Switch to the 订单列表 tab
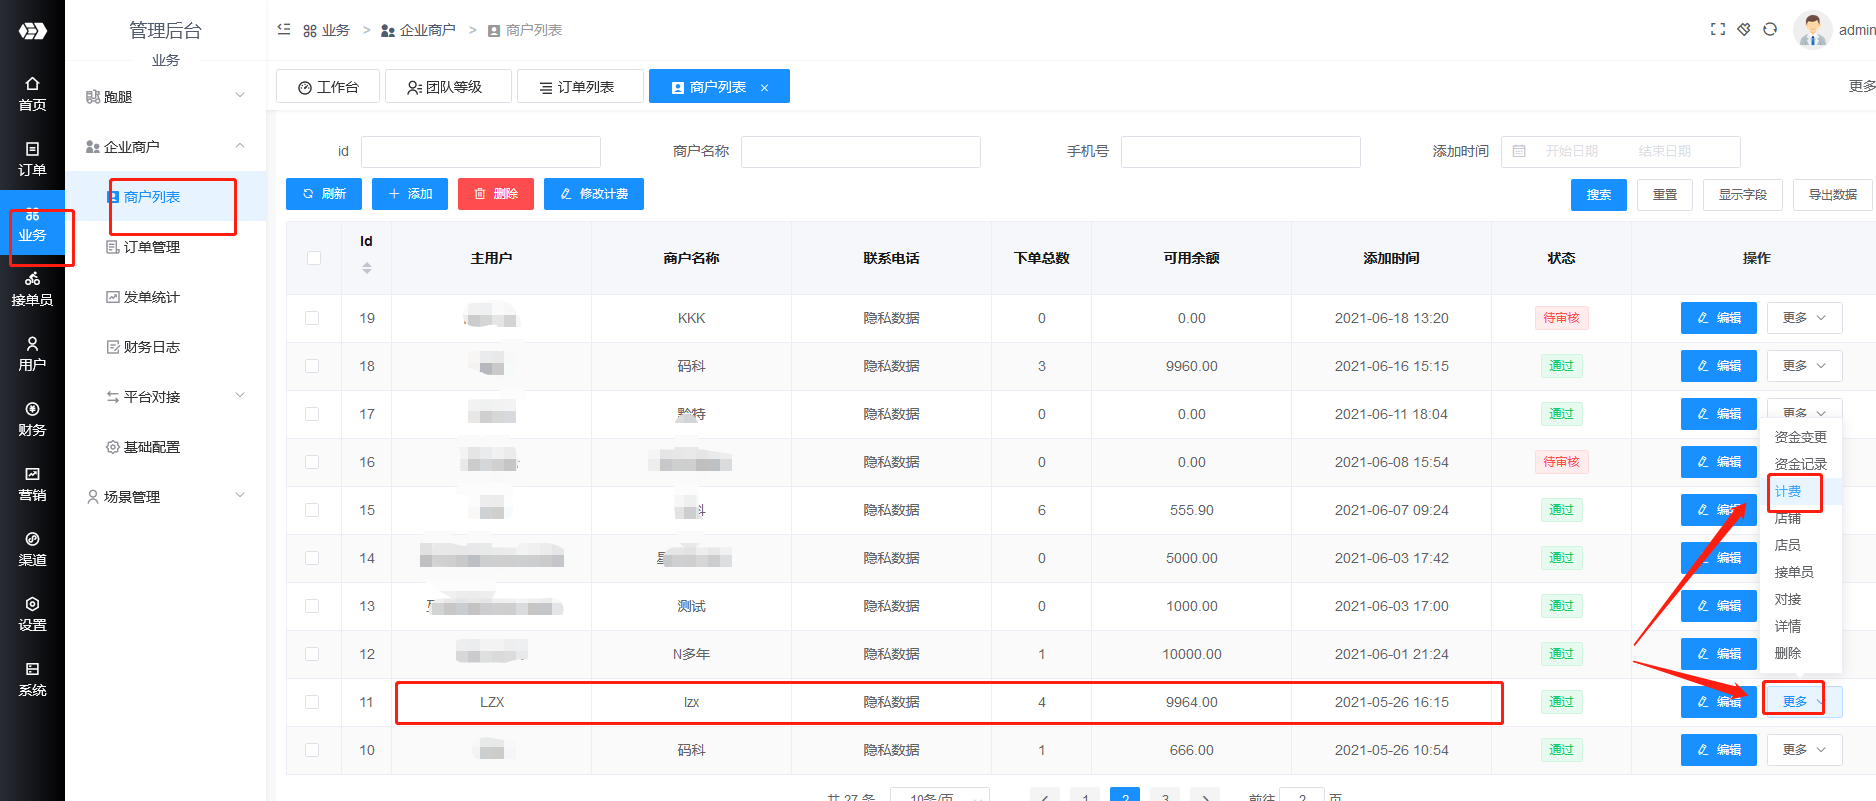The width and height of the screenshot is (1876, 801). 580,87
